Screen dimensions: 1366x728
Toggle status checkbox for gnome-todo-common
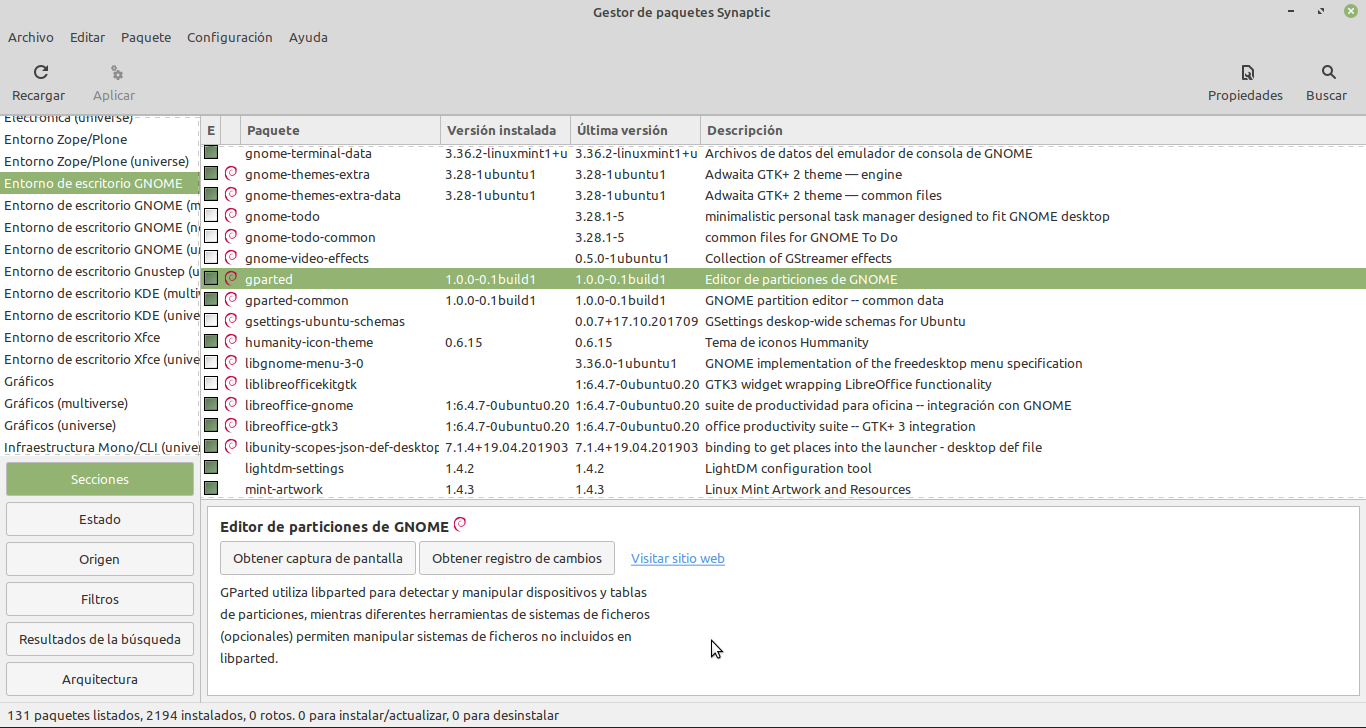[x=211, y=237]
